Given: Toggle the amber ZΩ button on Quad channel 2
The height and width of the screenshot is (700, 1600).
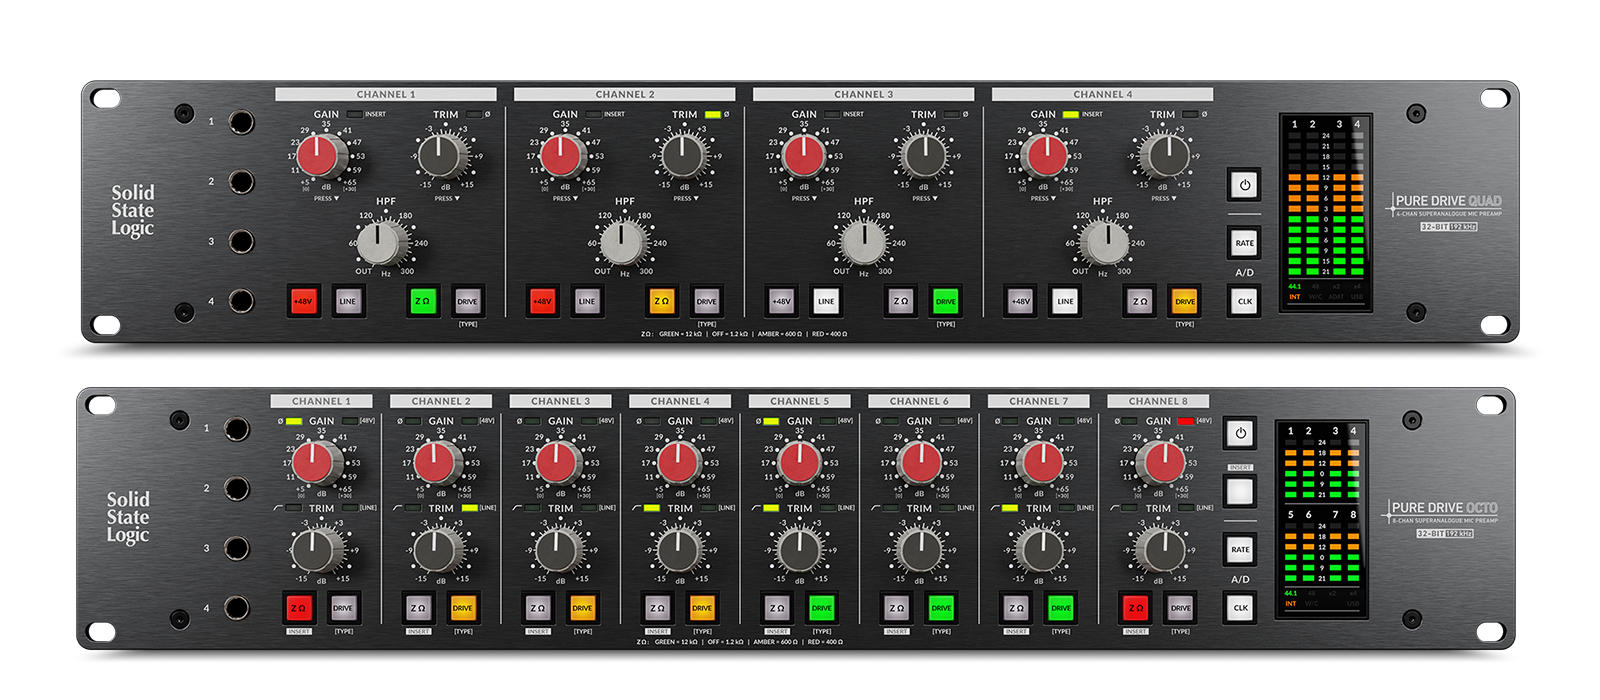Looking at the screenshot, I should coord(662,301).
